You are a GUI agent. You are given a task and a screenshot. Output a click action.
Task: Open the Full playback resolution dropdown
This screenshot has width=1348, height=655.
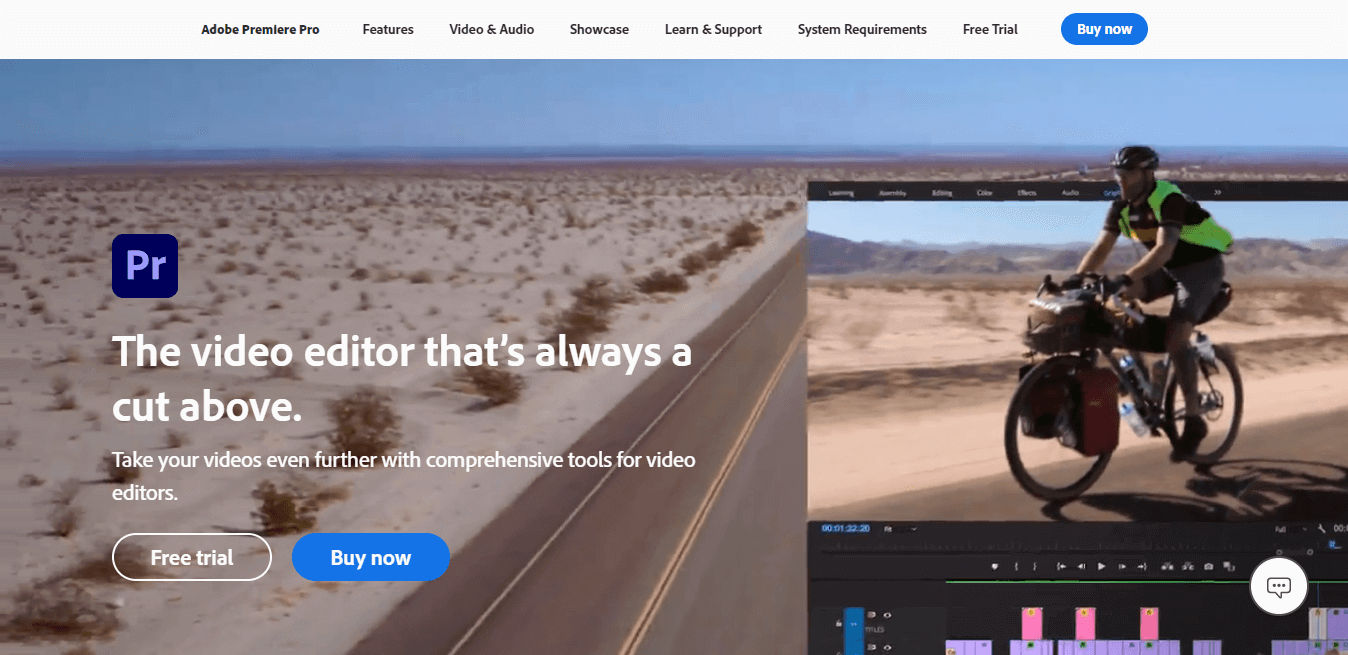pyautogui.click(x=1290, y=529)
